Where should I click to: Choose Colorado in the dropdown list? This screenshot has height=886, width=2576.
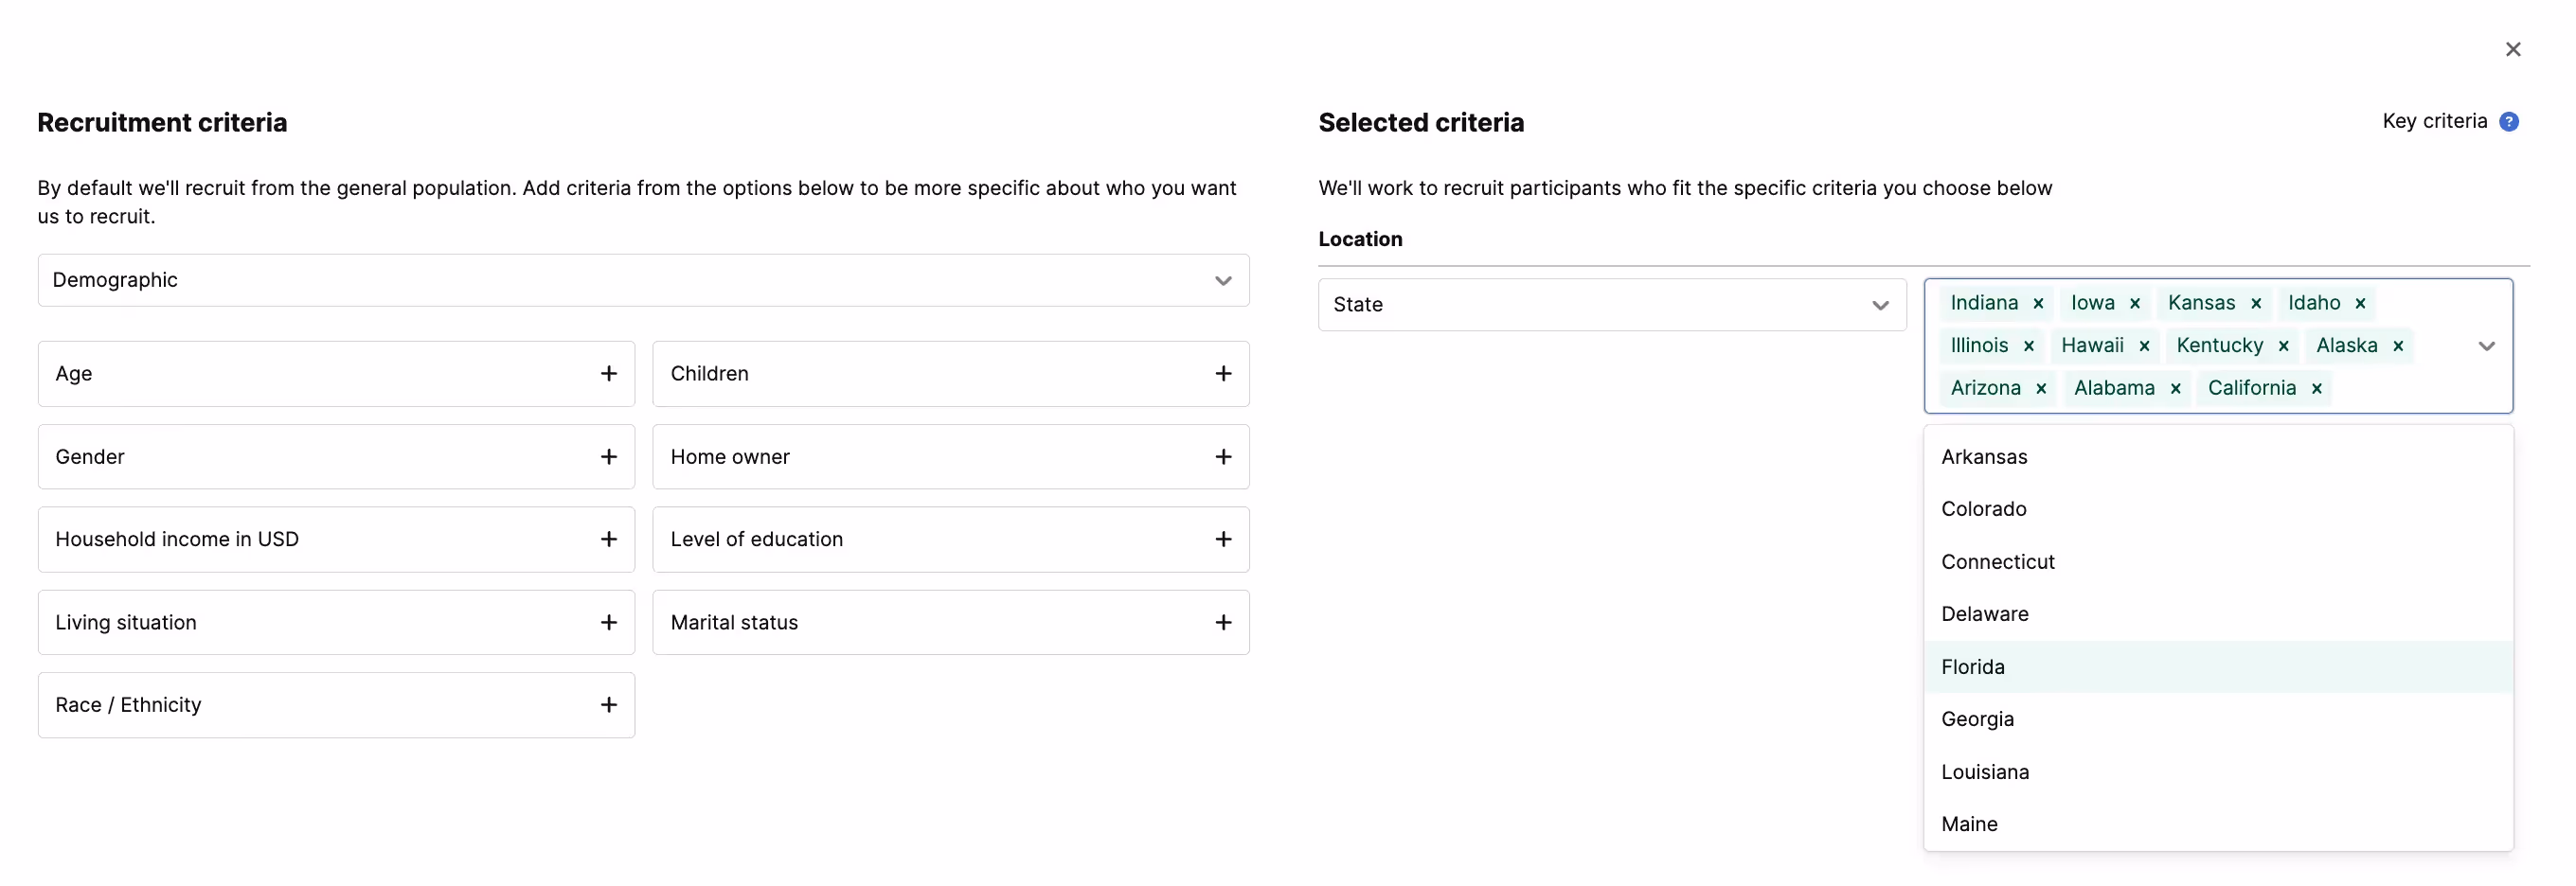coord(1984,509)
